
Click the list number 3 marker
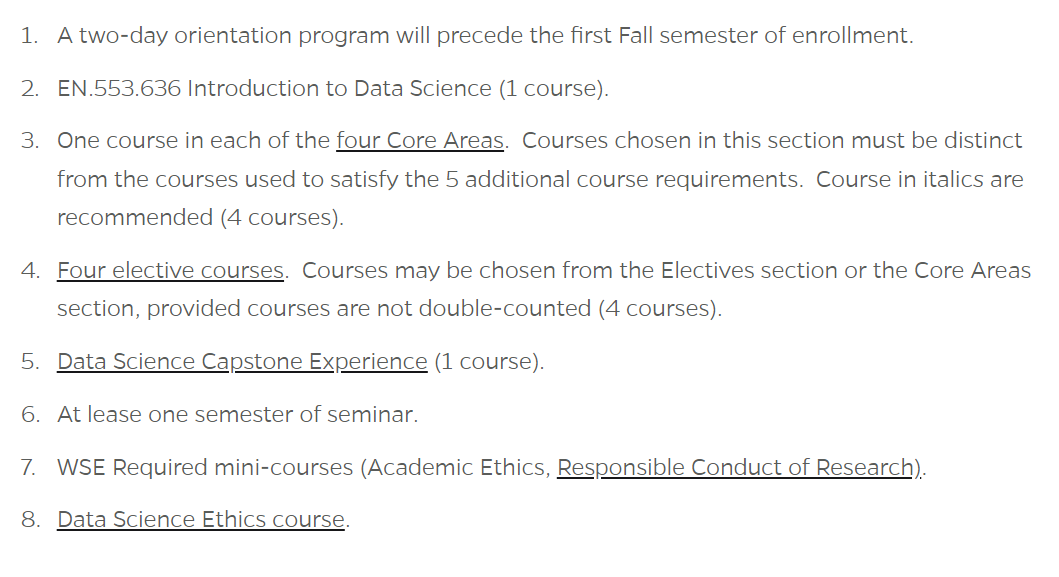[30, 141]
